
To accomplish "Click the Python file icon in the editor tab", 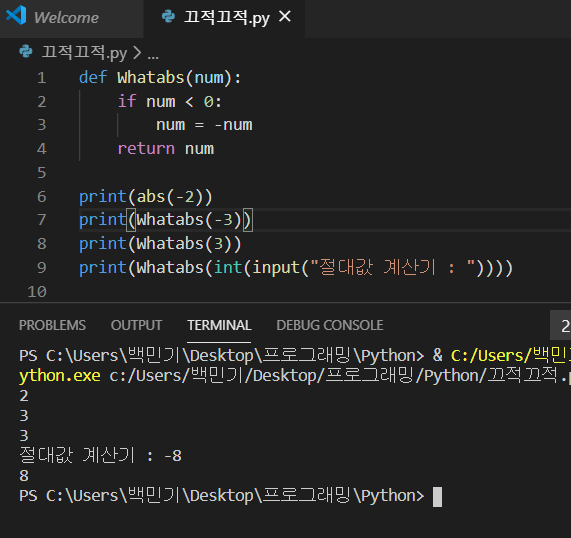I will pos(168,16).
